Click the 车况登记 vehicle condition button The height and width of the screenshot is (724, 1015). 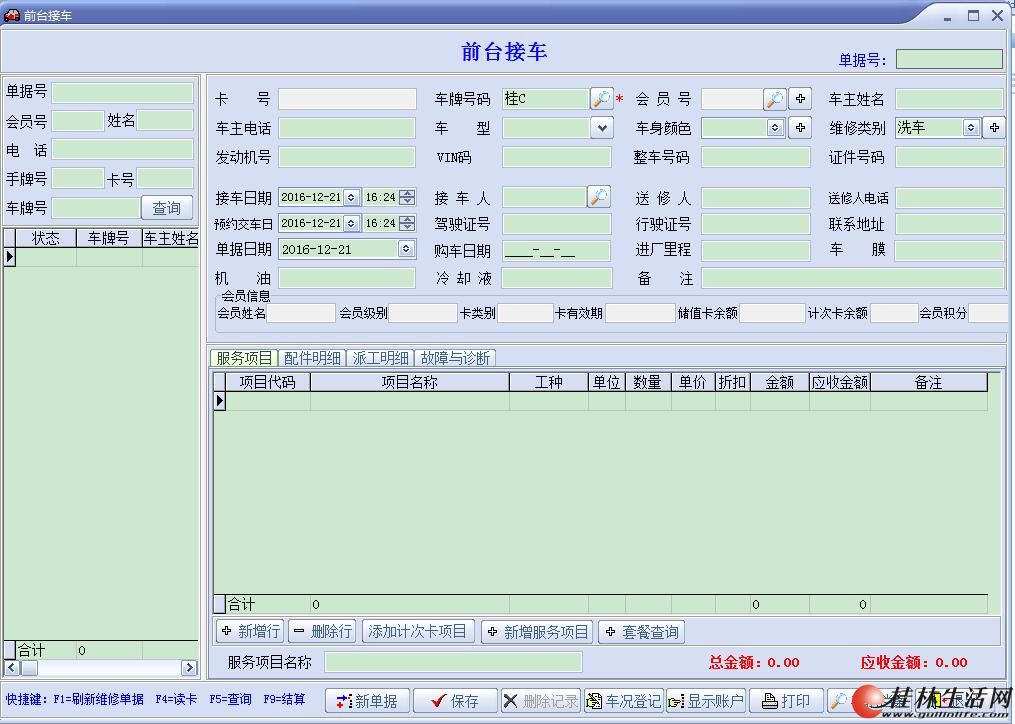(623, 701)
